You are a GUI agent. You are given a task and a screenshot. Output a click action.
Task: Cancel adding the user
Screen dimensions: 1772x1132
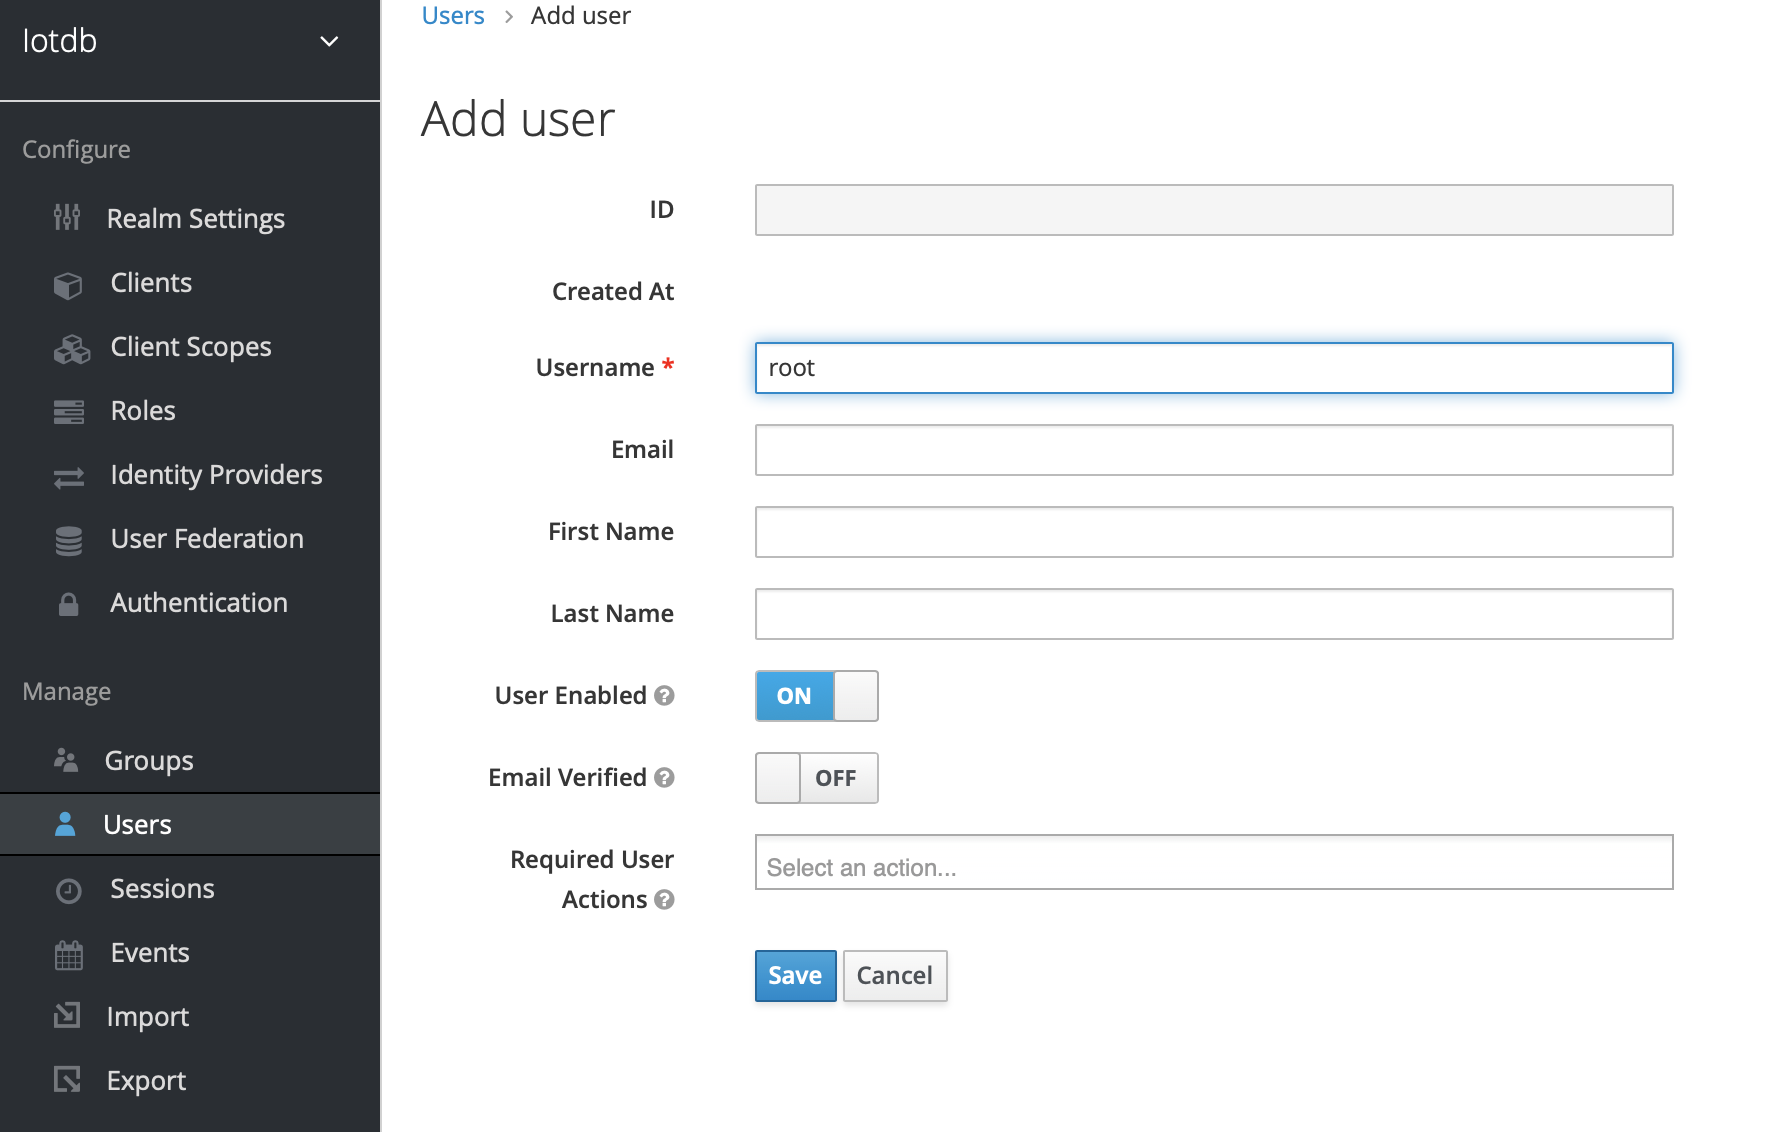pos(894,975)
